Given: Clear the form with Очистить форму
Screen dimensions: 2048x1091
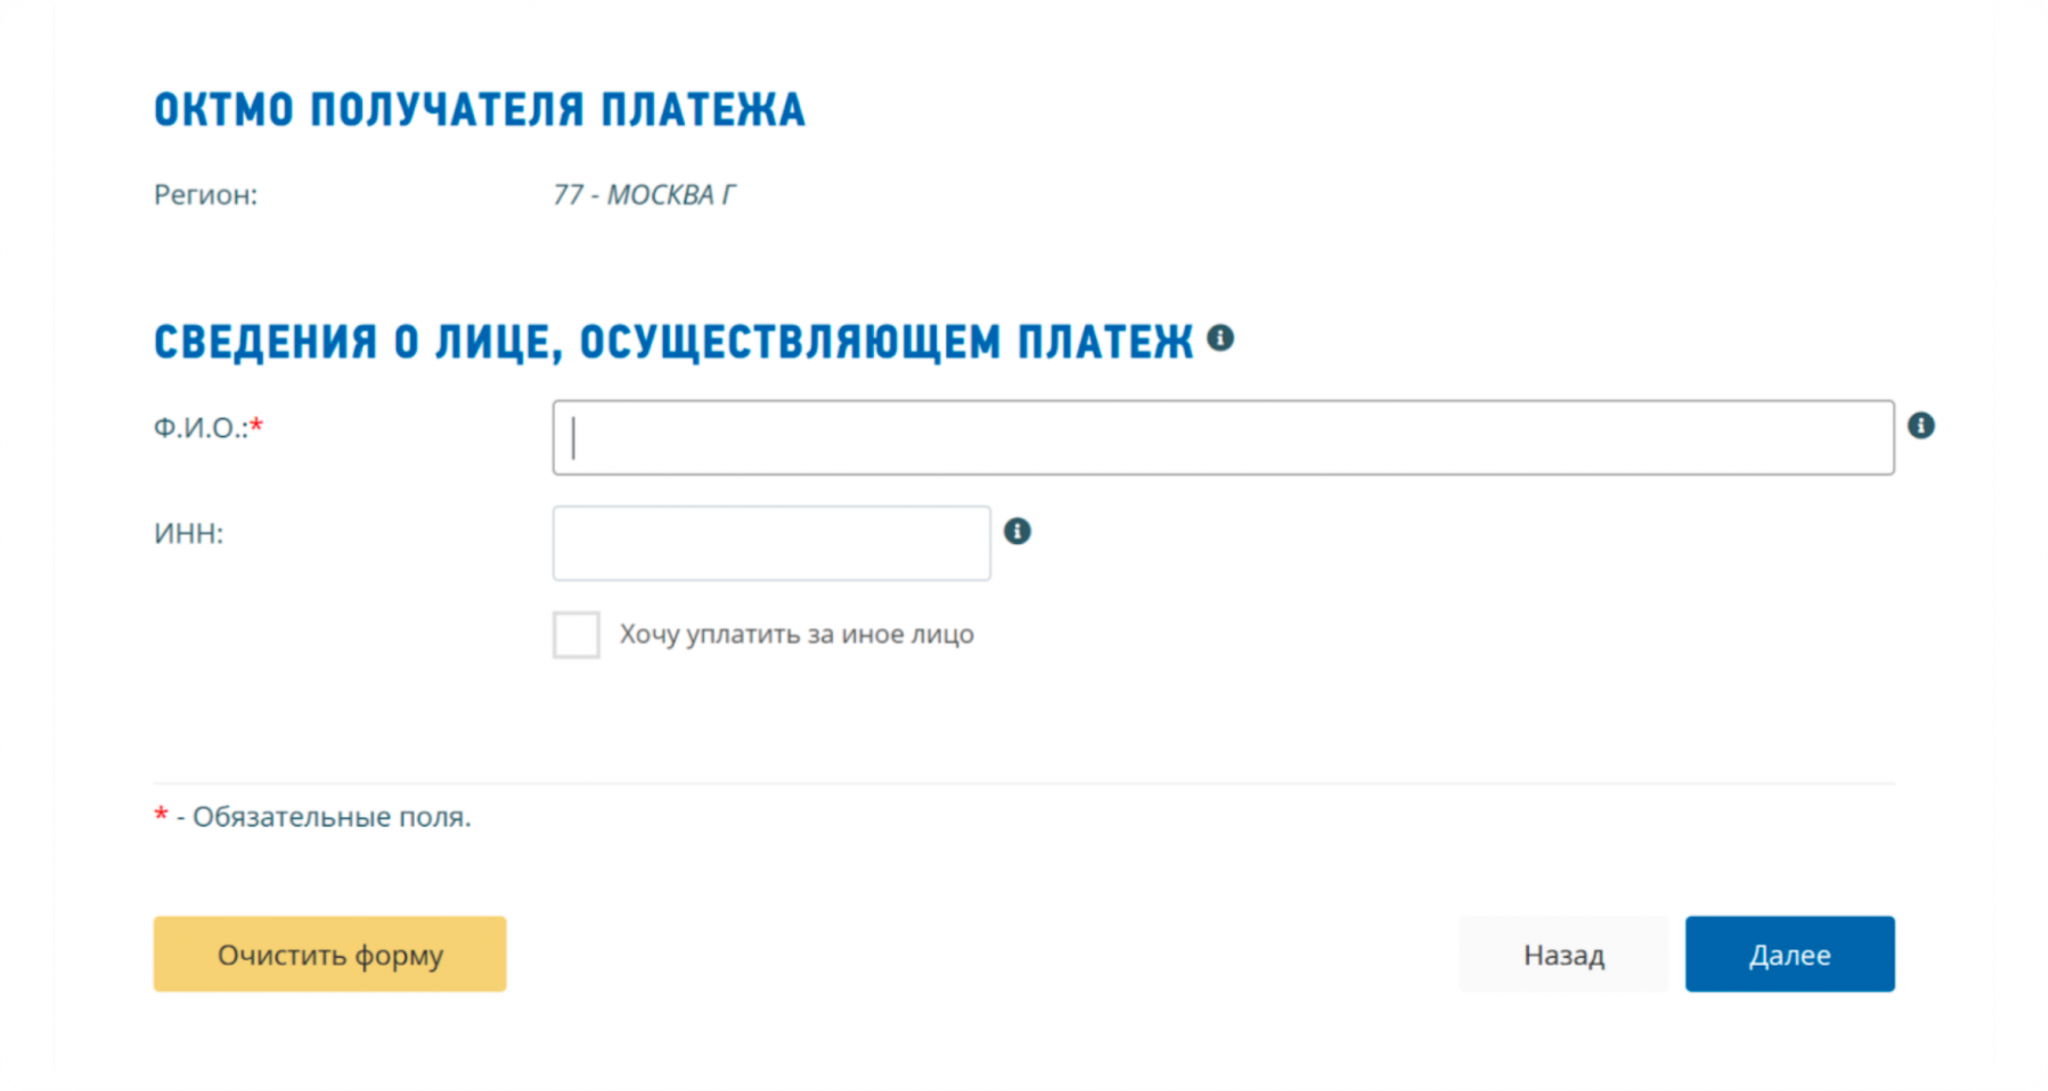Looking at the screenshot, I should [329, 954].
